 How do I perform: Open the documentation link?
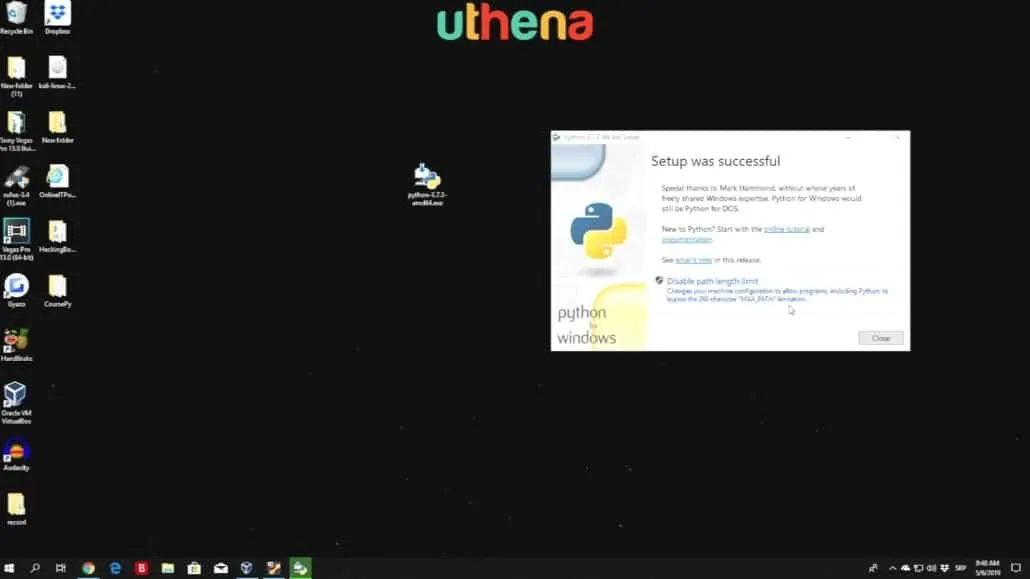tap(686, 240)
